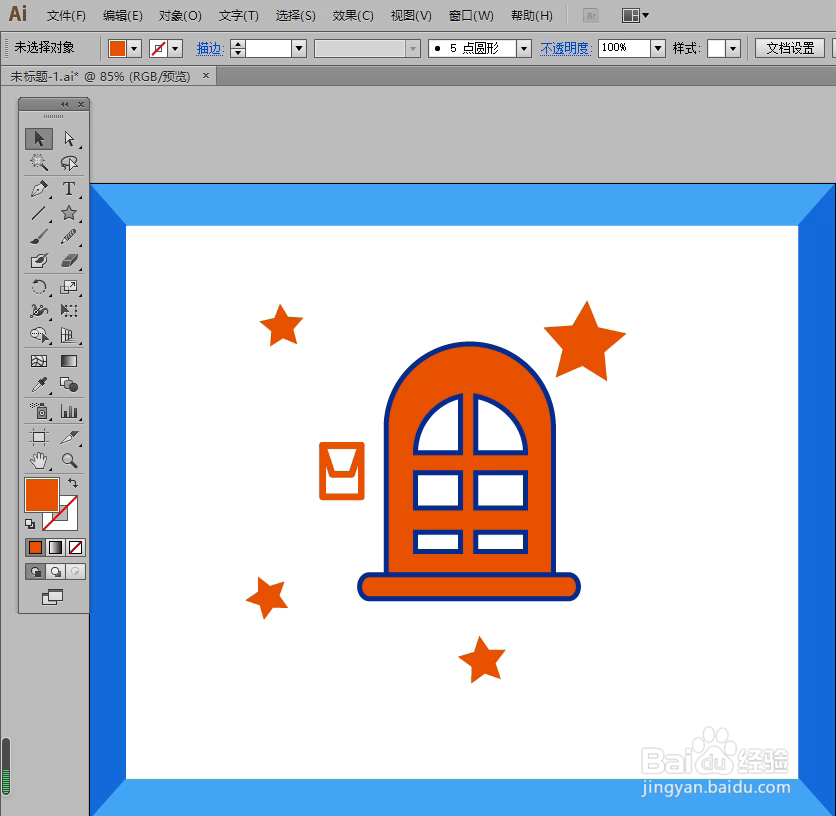
Task: Enable Draw Behind mode
Action: pyautogui.click(x=55, y=572)
